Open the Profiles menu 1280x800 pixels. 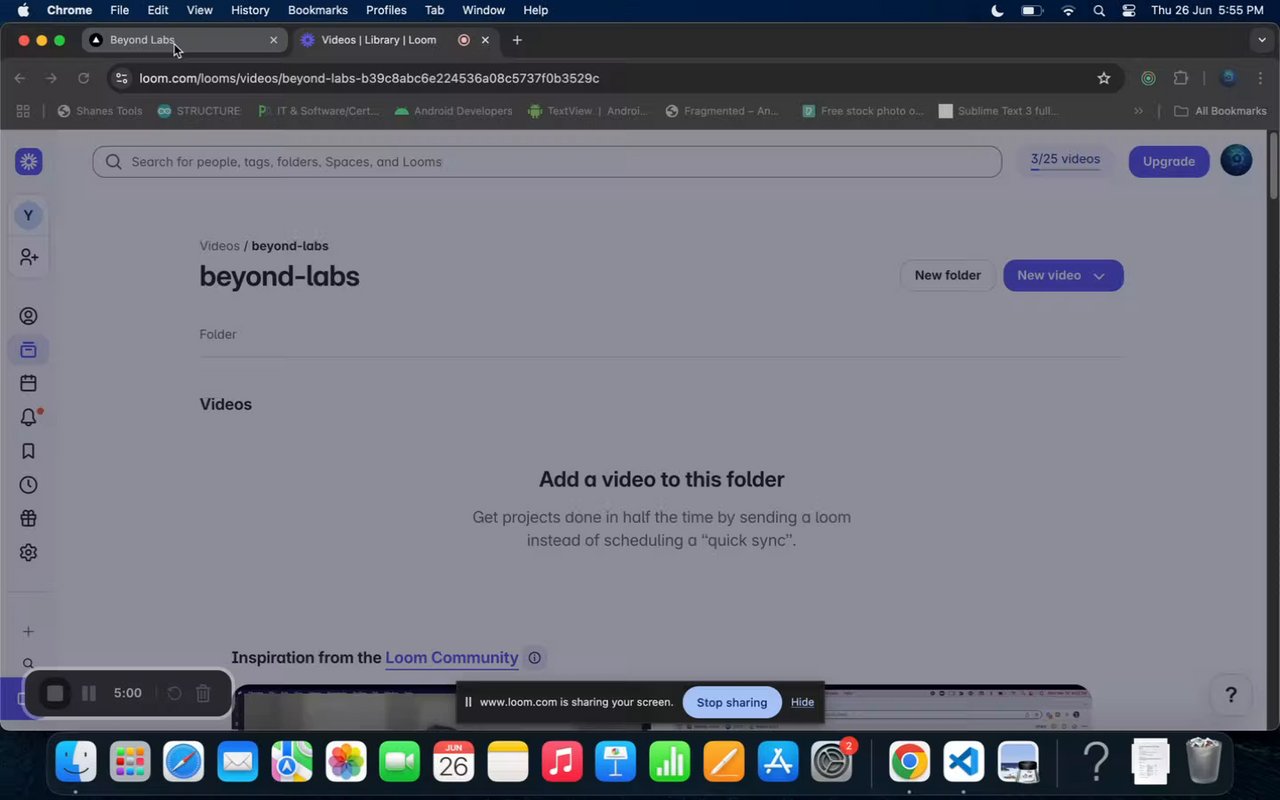point(386,10)
